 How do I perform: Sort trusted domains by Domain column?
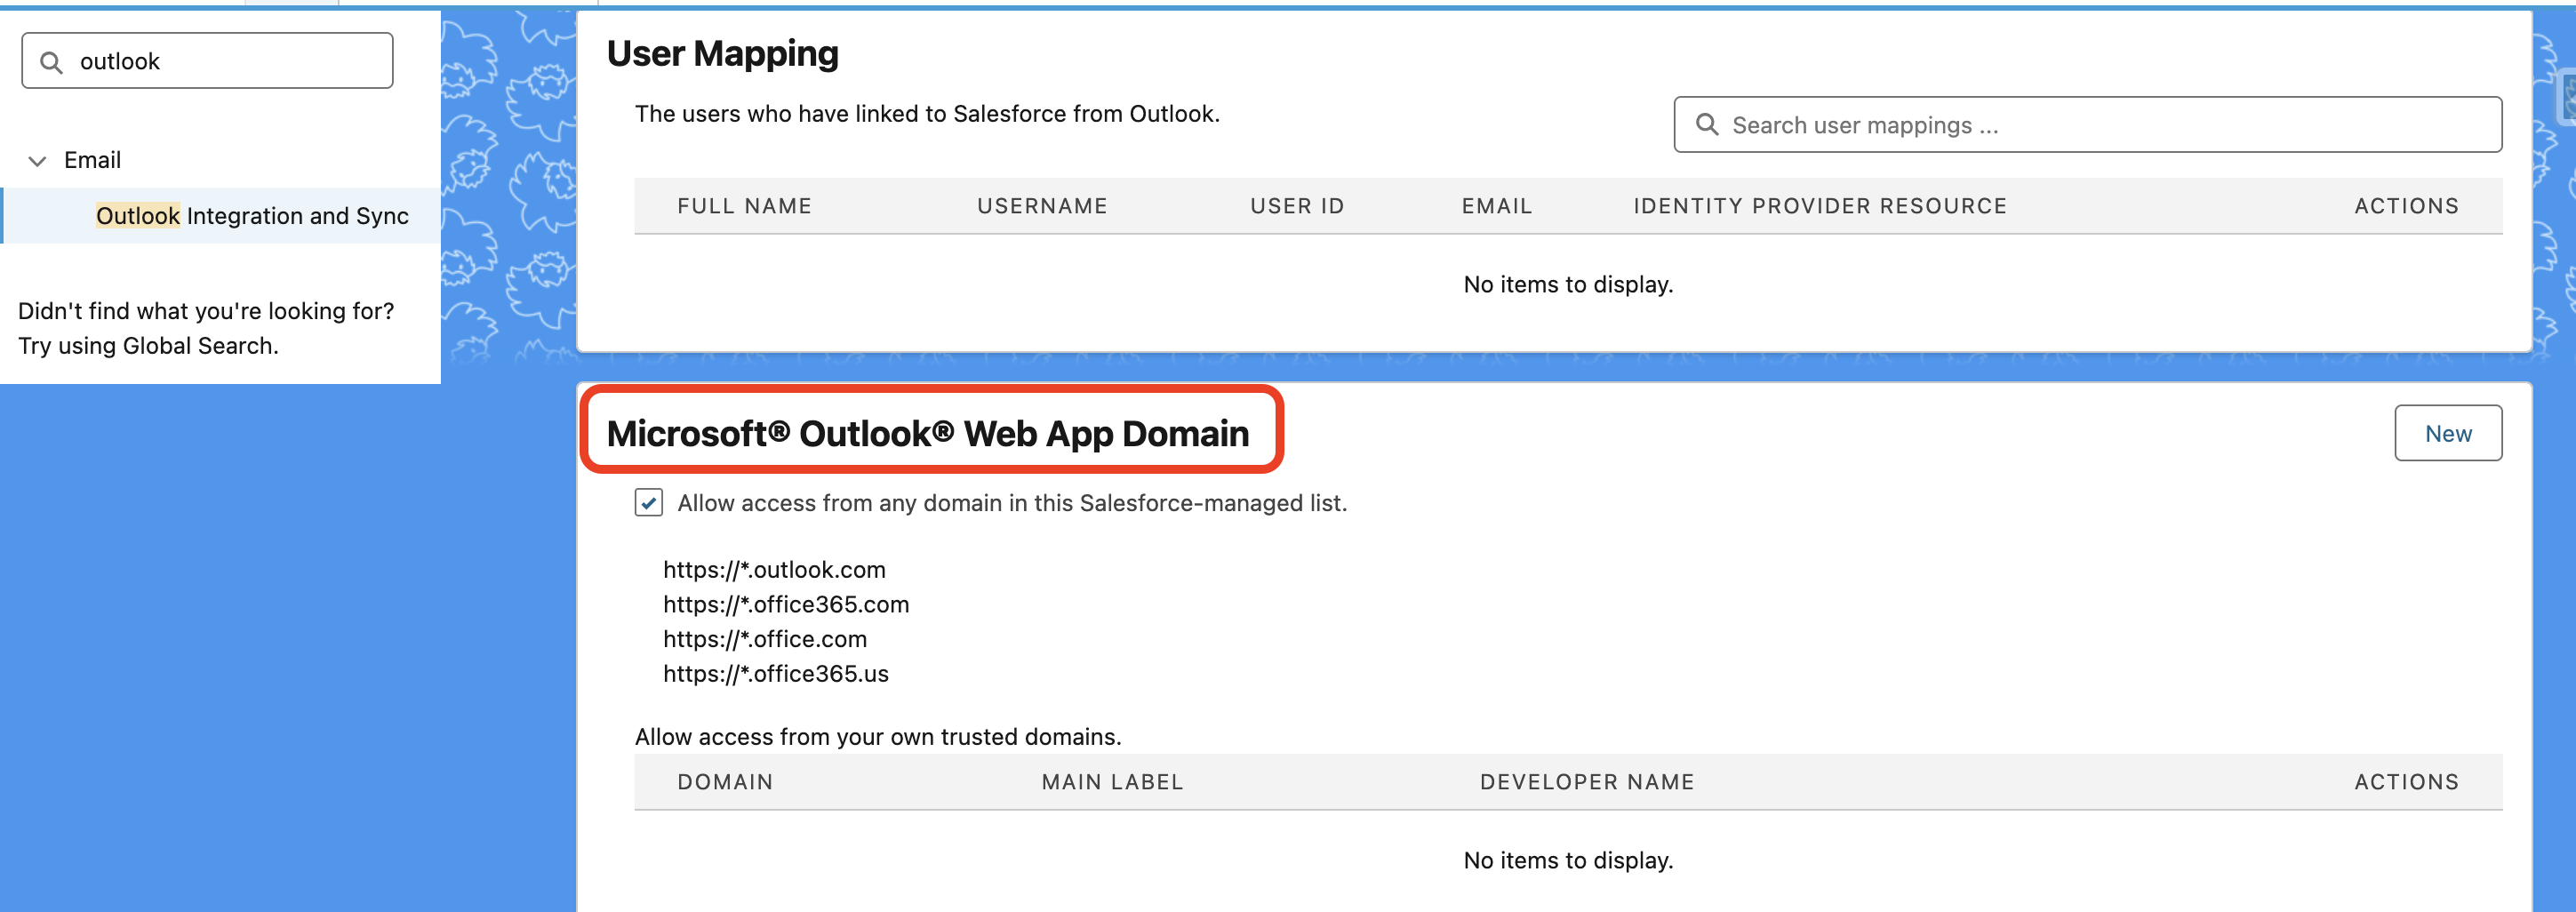point(725,782)
